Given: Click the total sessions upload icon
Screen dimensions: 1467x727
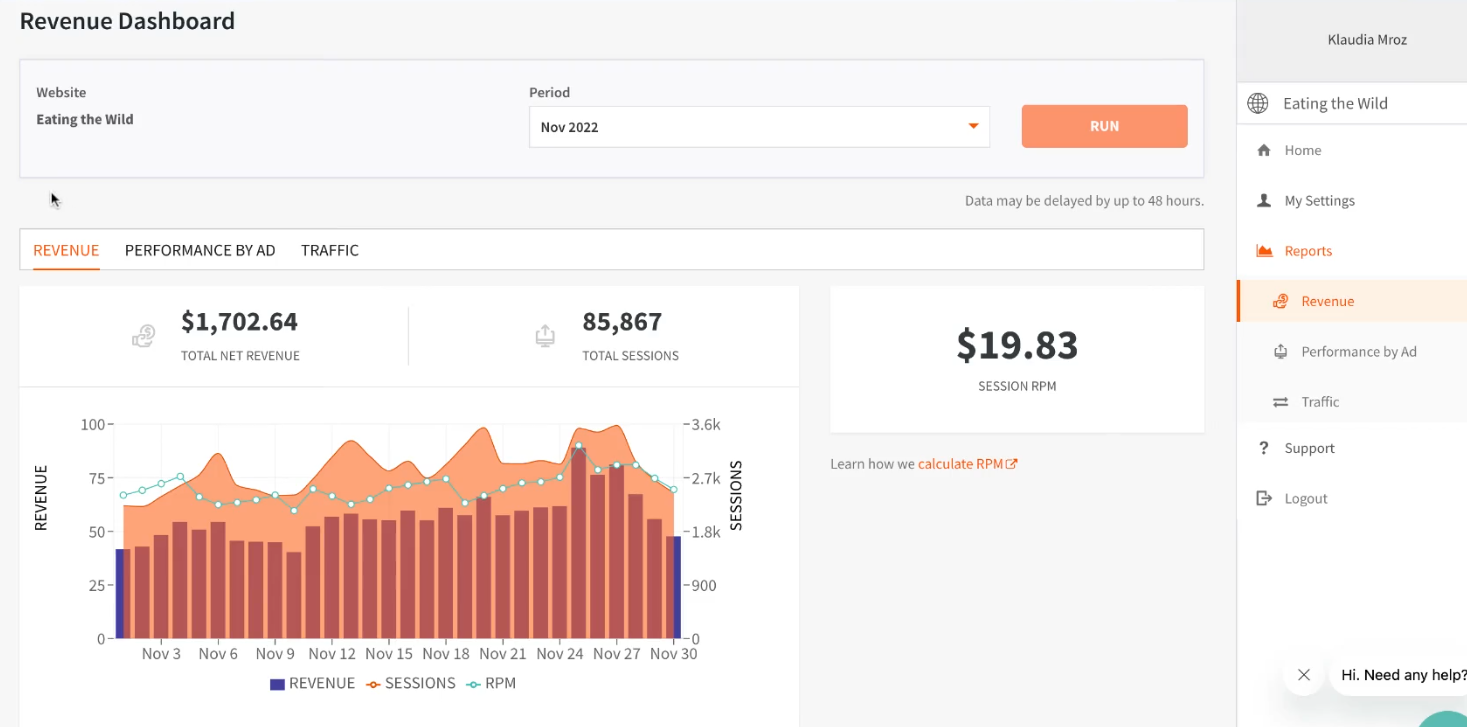Looking at the screenshot, I should coord(545,336).
